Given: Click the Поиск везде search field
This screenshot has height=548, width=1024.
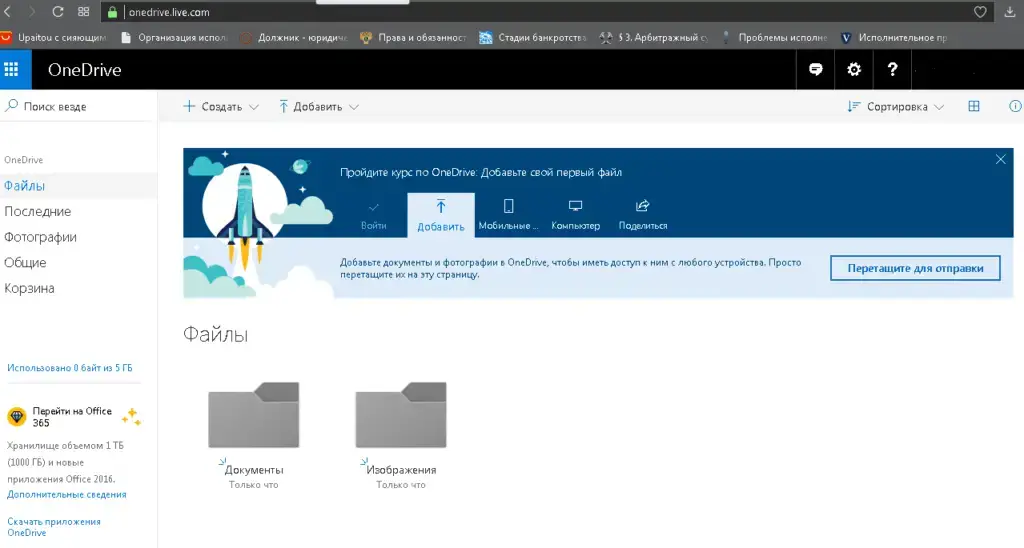Looking at the screenshot, I should pos(80,107).
